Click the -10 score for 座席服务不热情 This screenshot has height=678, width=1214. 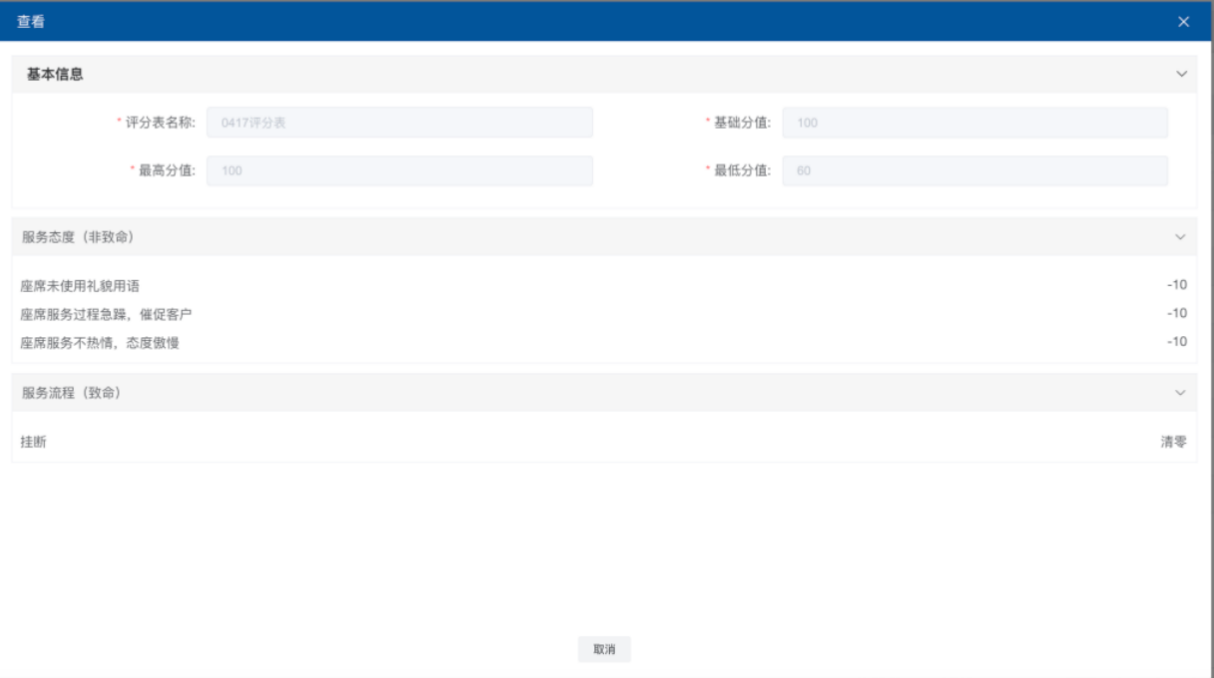click(x=1177, y=342)
